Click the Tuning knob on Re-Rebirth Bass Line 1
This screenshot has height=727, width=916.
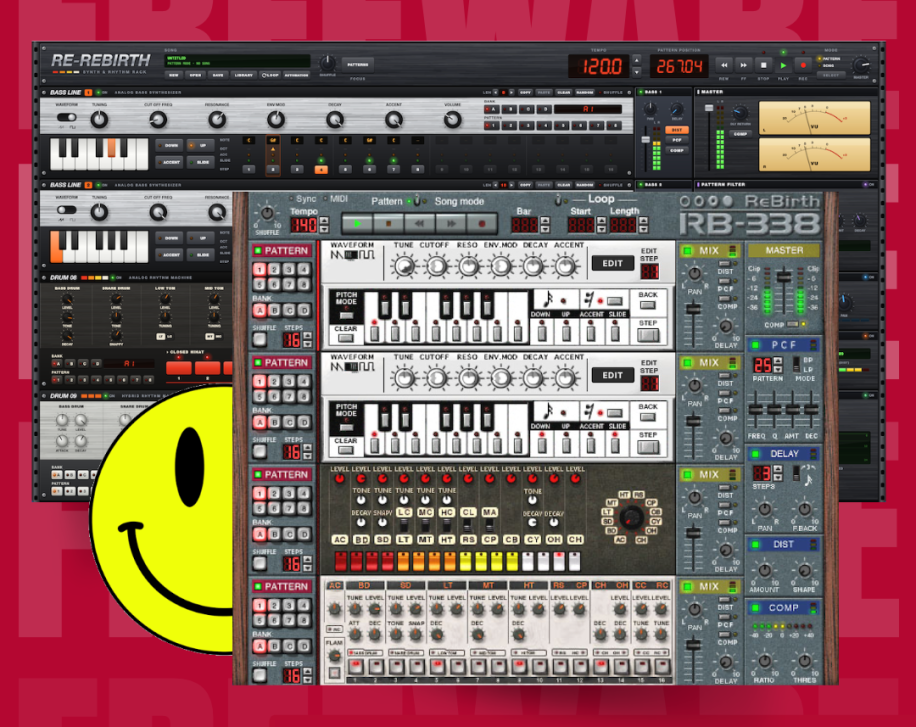coord(99,120)
